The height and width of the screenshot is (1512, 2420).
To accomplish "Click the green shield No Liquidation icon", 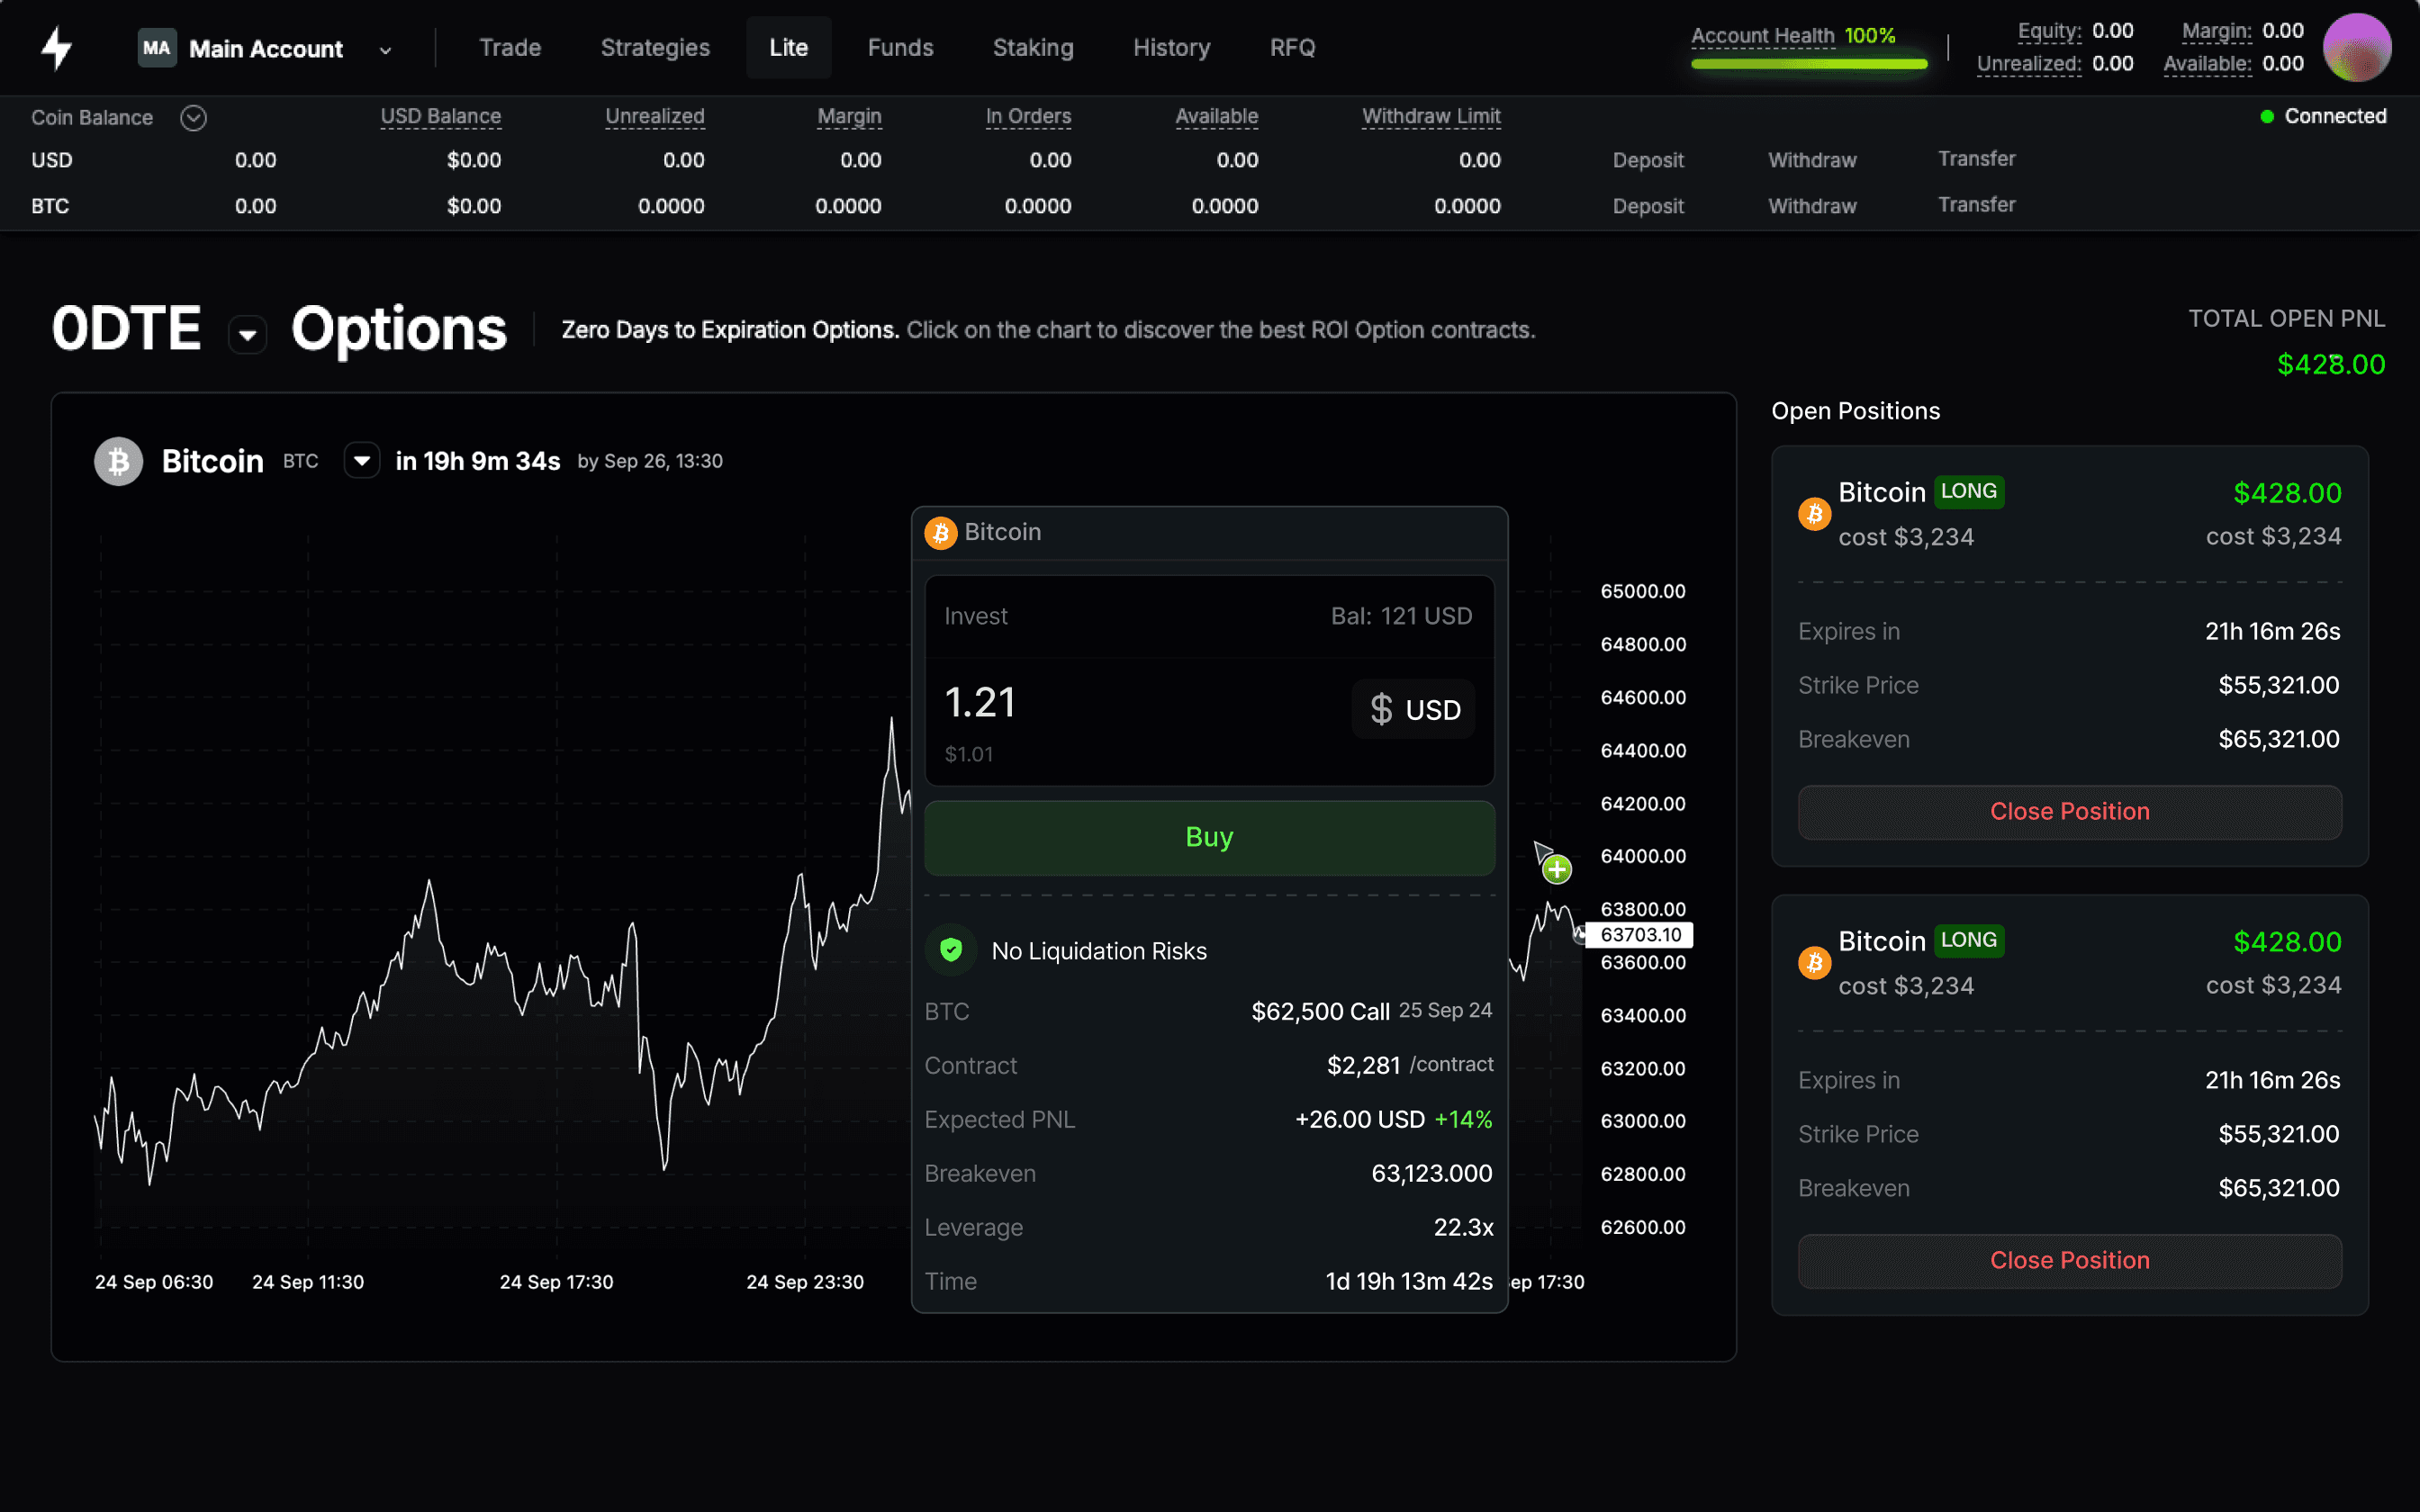I will pos(951,950).
